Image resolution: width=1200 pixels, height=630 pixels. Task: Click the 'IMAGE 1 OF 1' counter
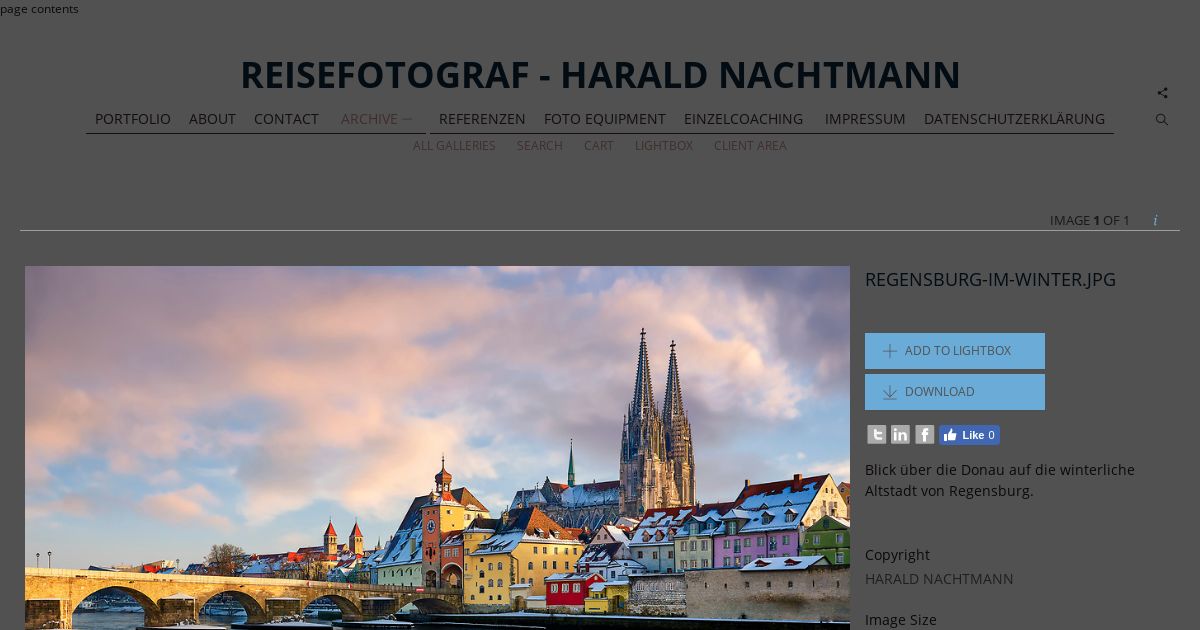(x=1090, y=221)
